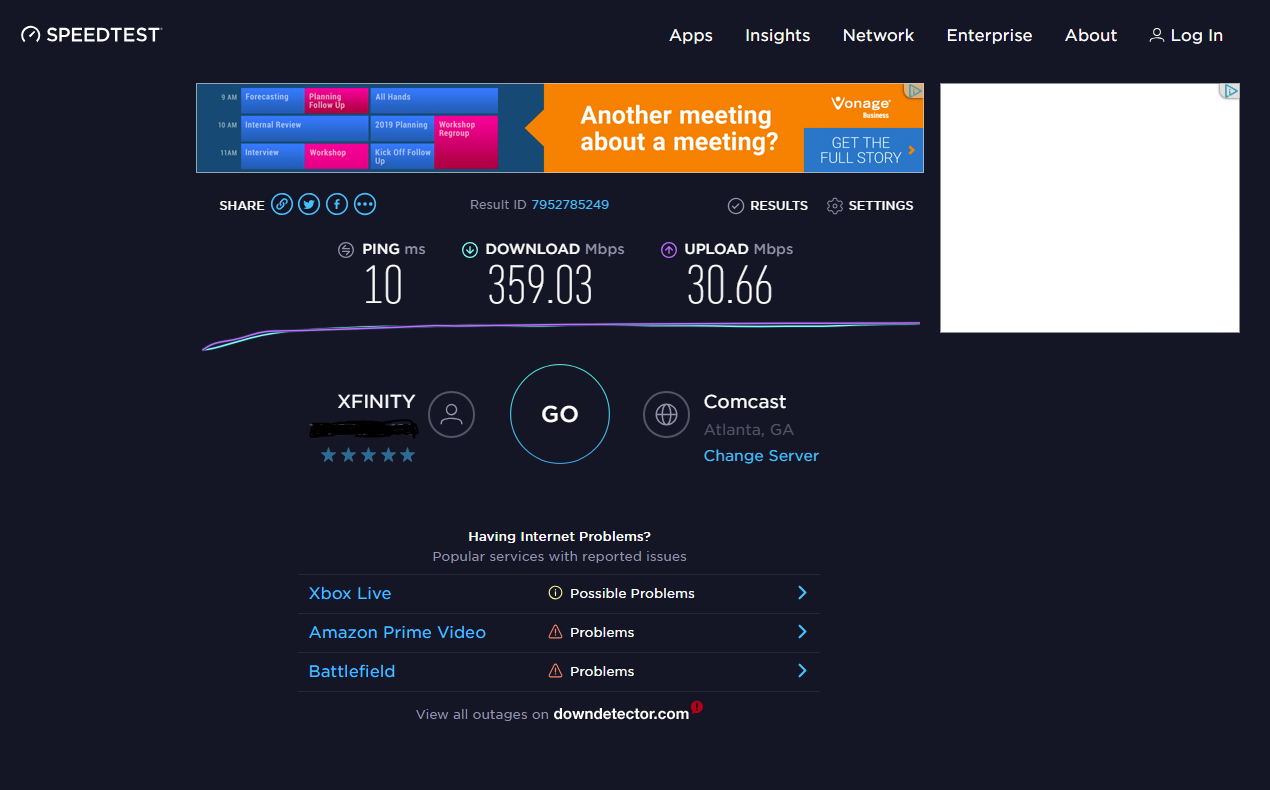1270x790 pixels.
Task: Click the download value 359.03
Action: click(x=540, y=286)
